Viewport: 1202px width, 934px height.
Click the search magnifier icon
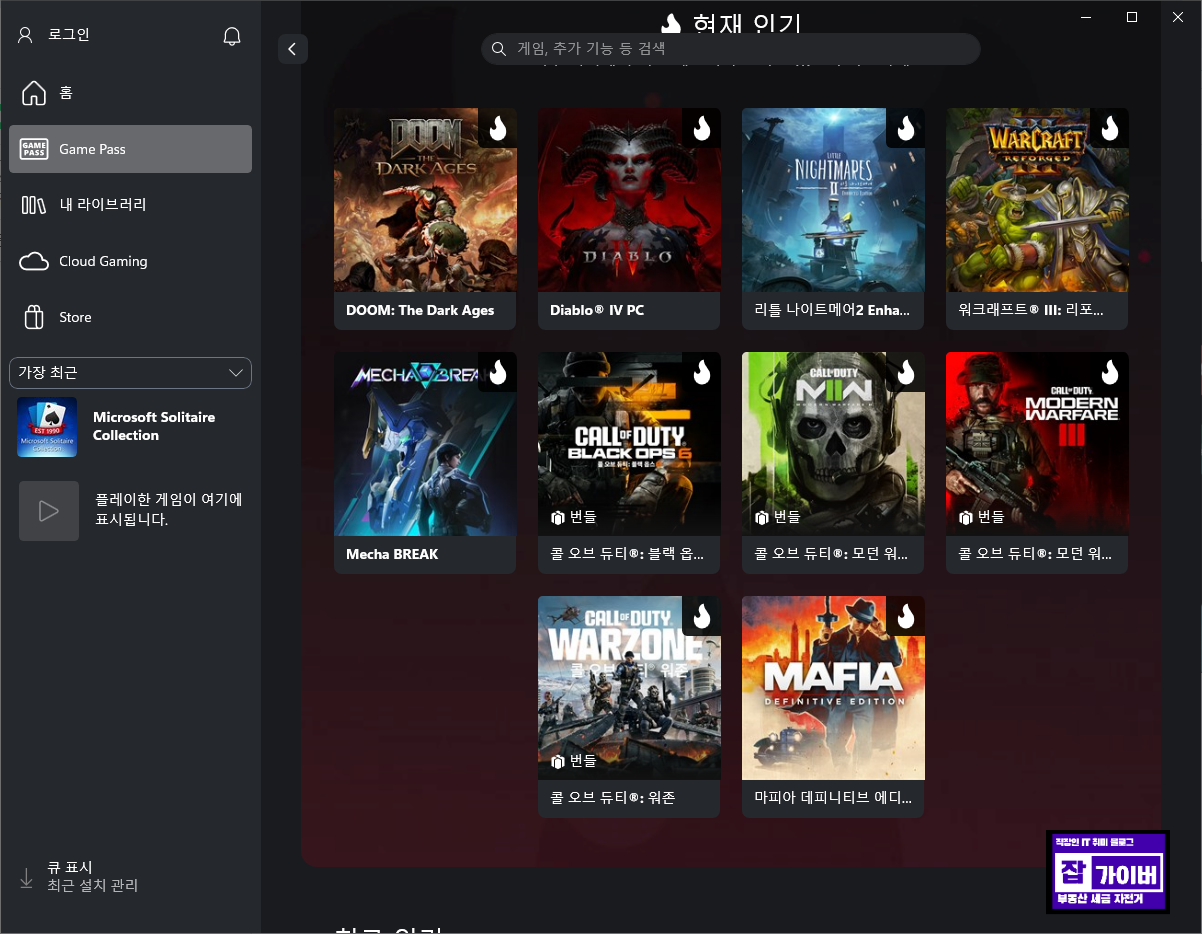pyautogui.click(x=499, y=49)
